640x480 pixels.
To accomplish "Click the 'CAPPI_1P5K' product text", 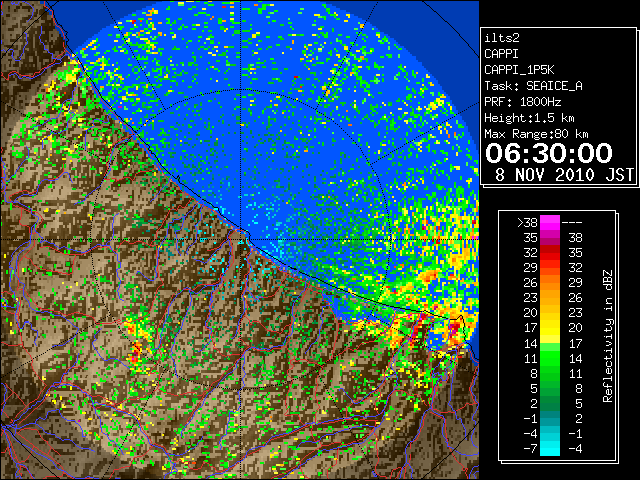I will coord(519,70).
